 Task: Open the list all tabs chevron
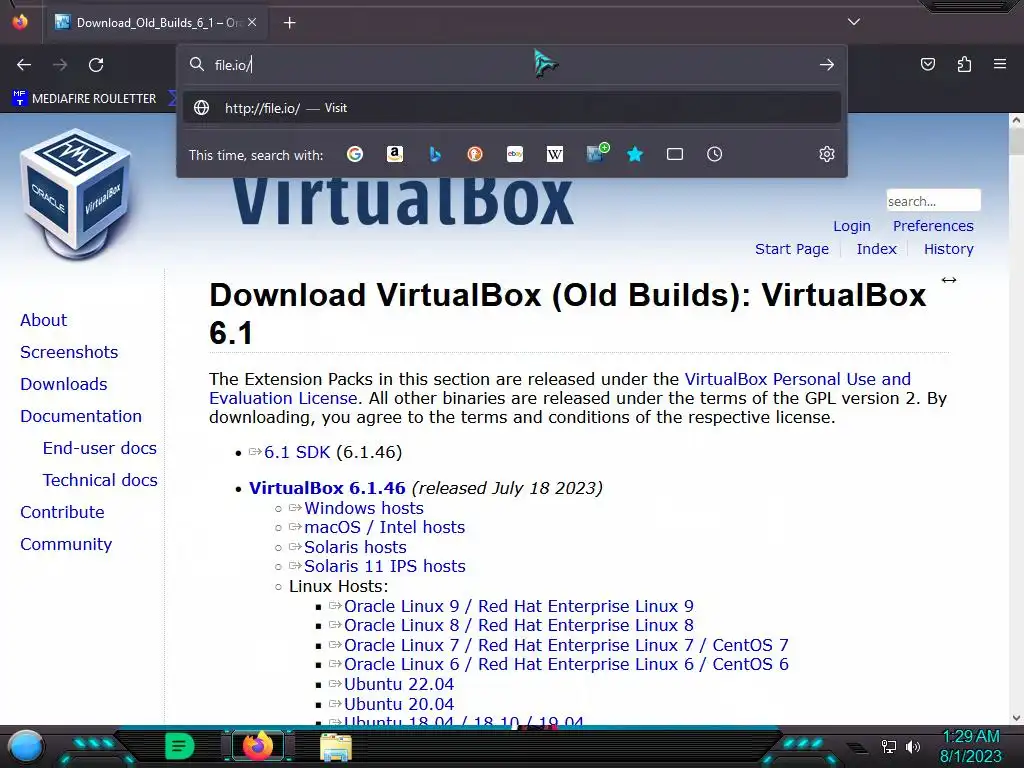[854, 22]
